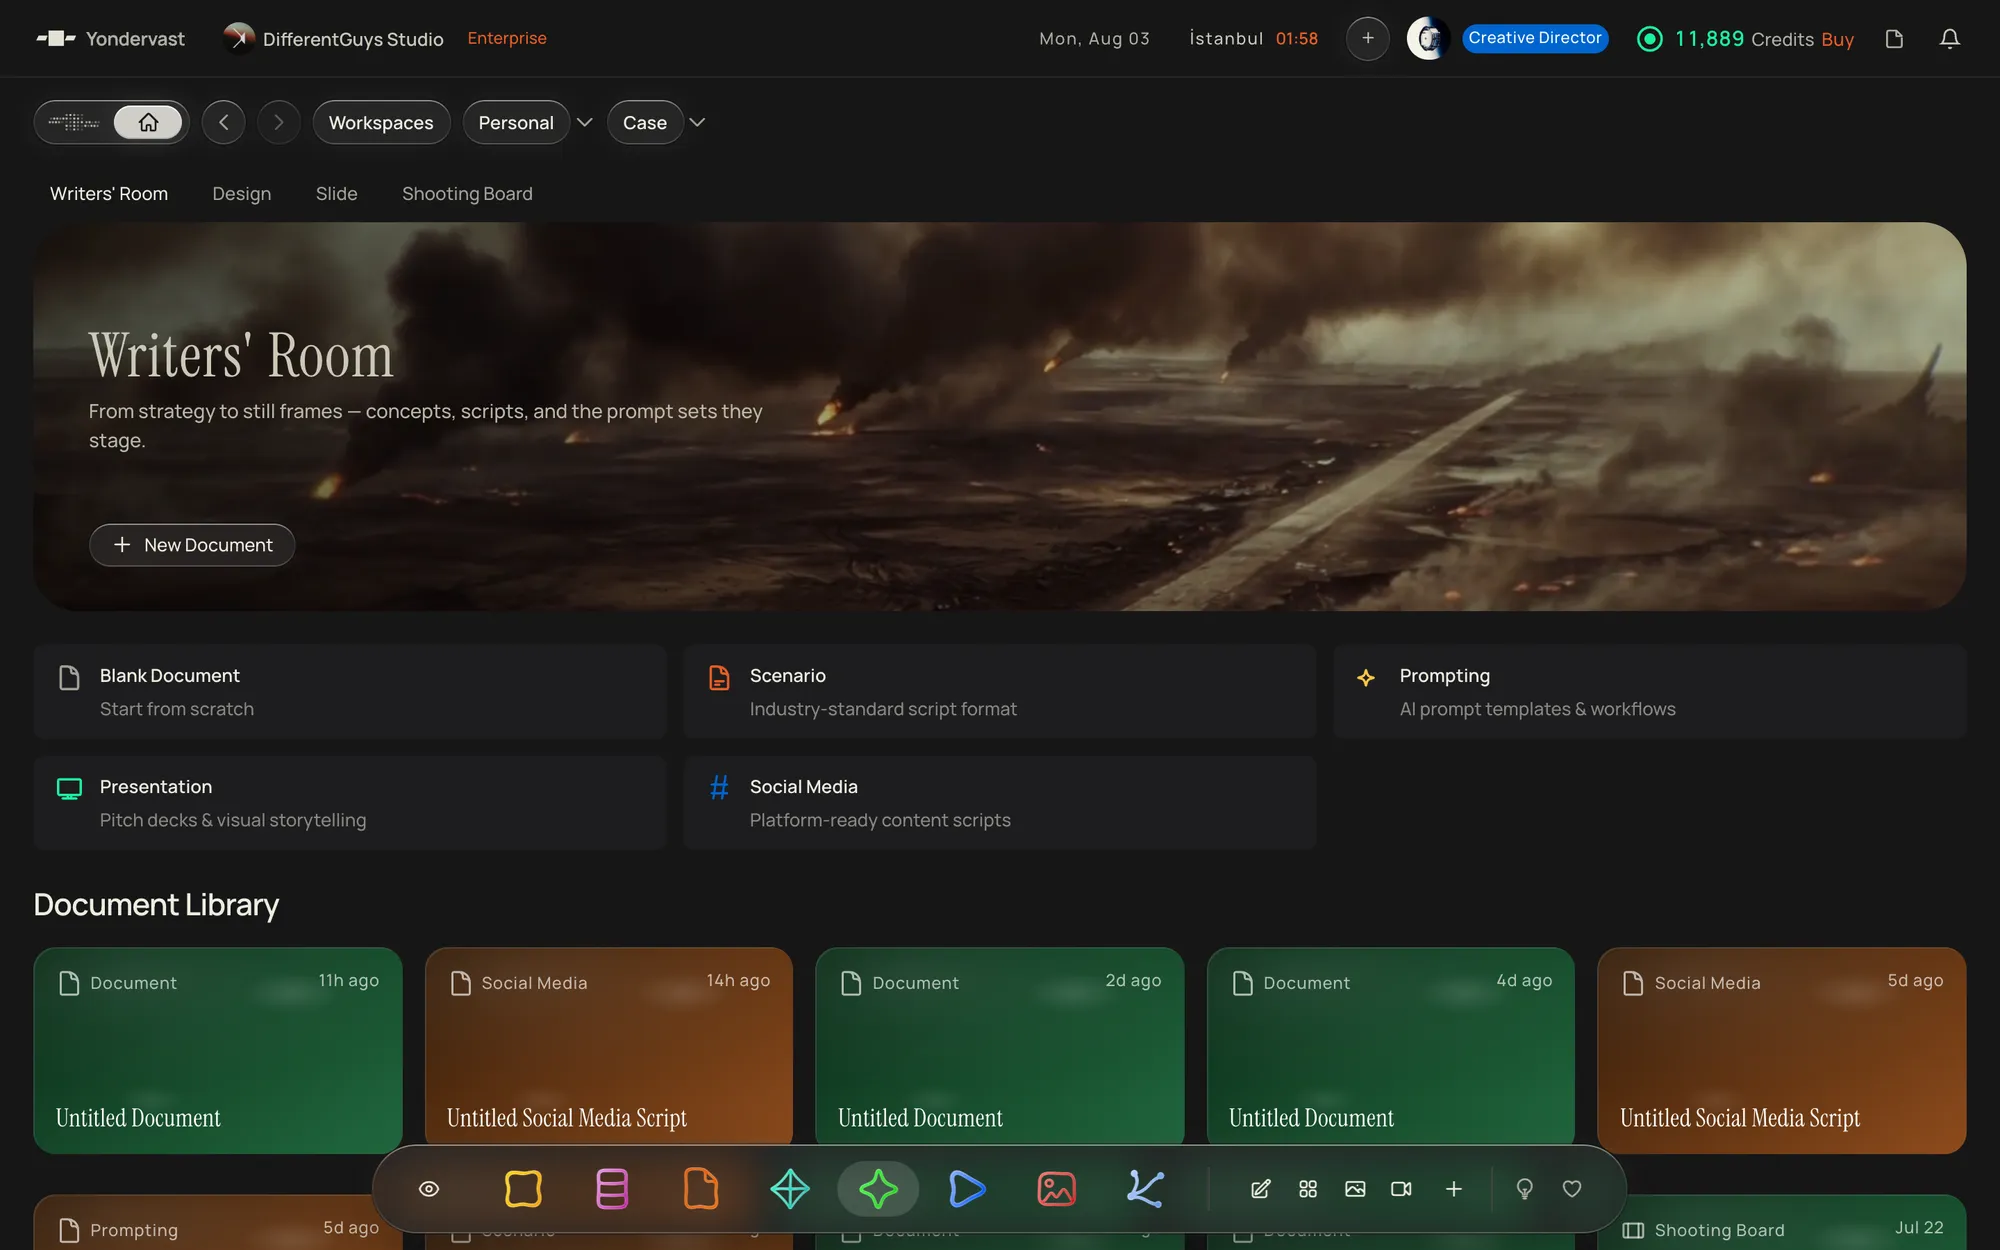
Task: Expand the Case dropdown chevron
Action: point(697,122)
